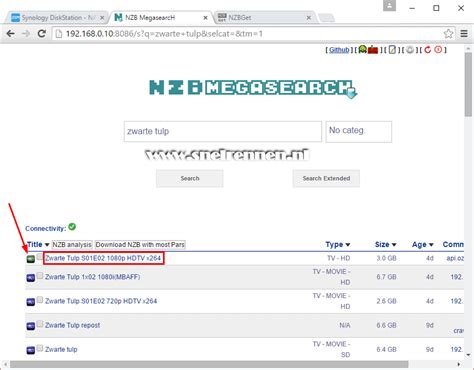Click the green connectivity checkmark icon
The image size is (474, 370).
pos(72,227)
